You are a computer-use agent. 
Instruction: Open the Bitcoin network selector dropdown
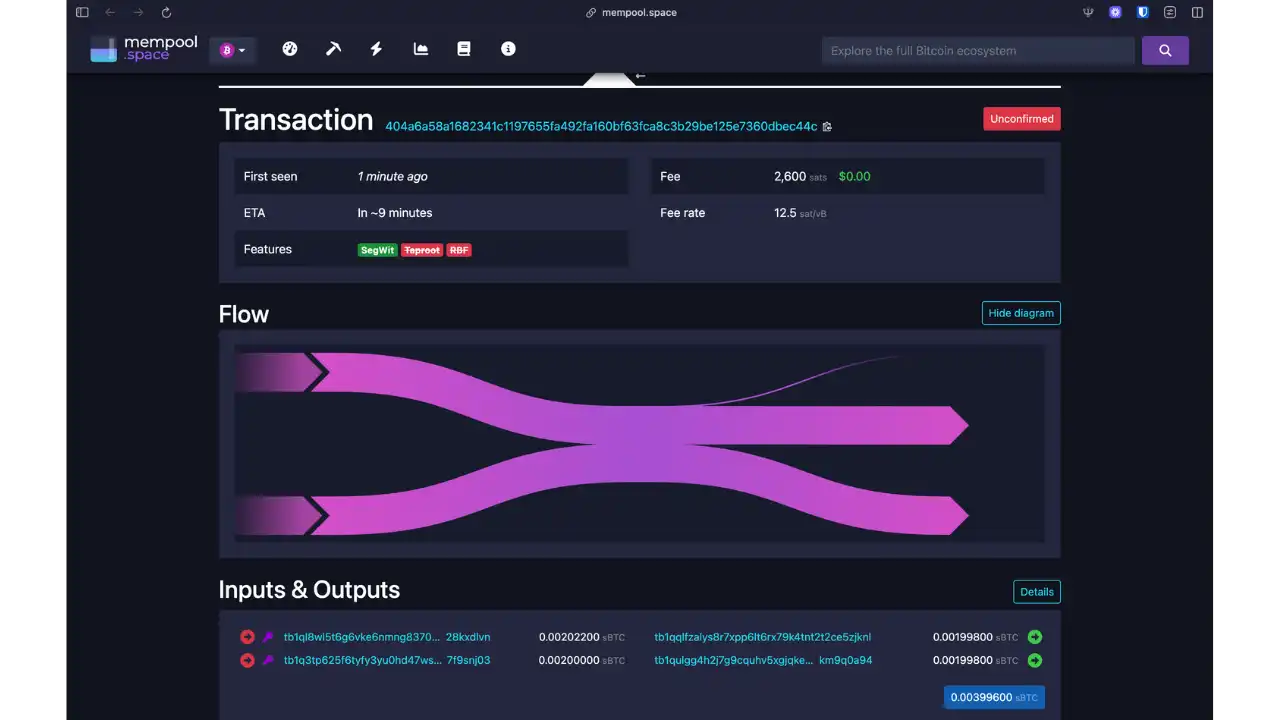click(x=232, y=48)
